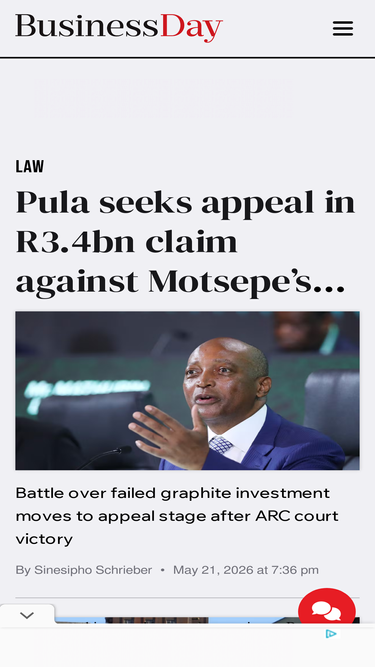Image resolution: width=375 pixels, height=667 pixels.
Task: Click the photo of the man gesturing
Action: pyautogui.click(x=188, y=391)
